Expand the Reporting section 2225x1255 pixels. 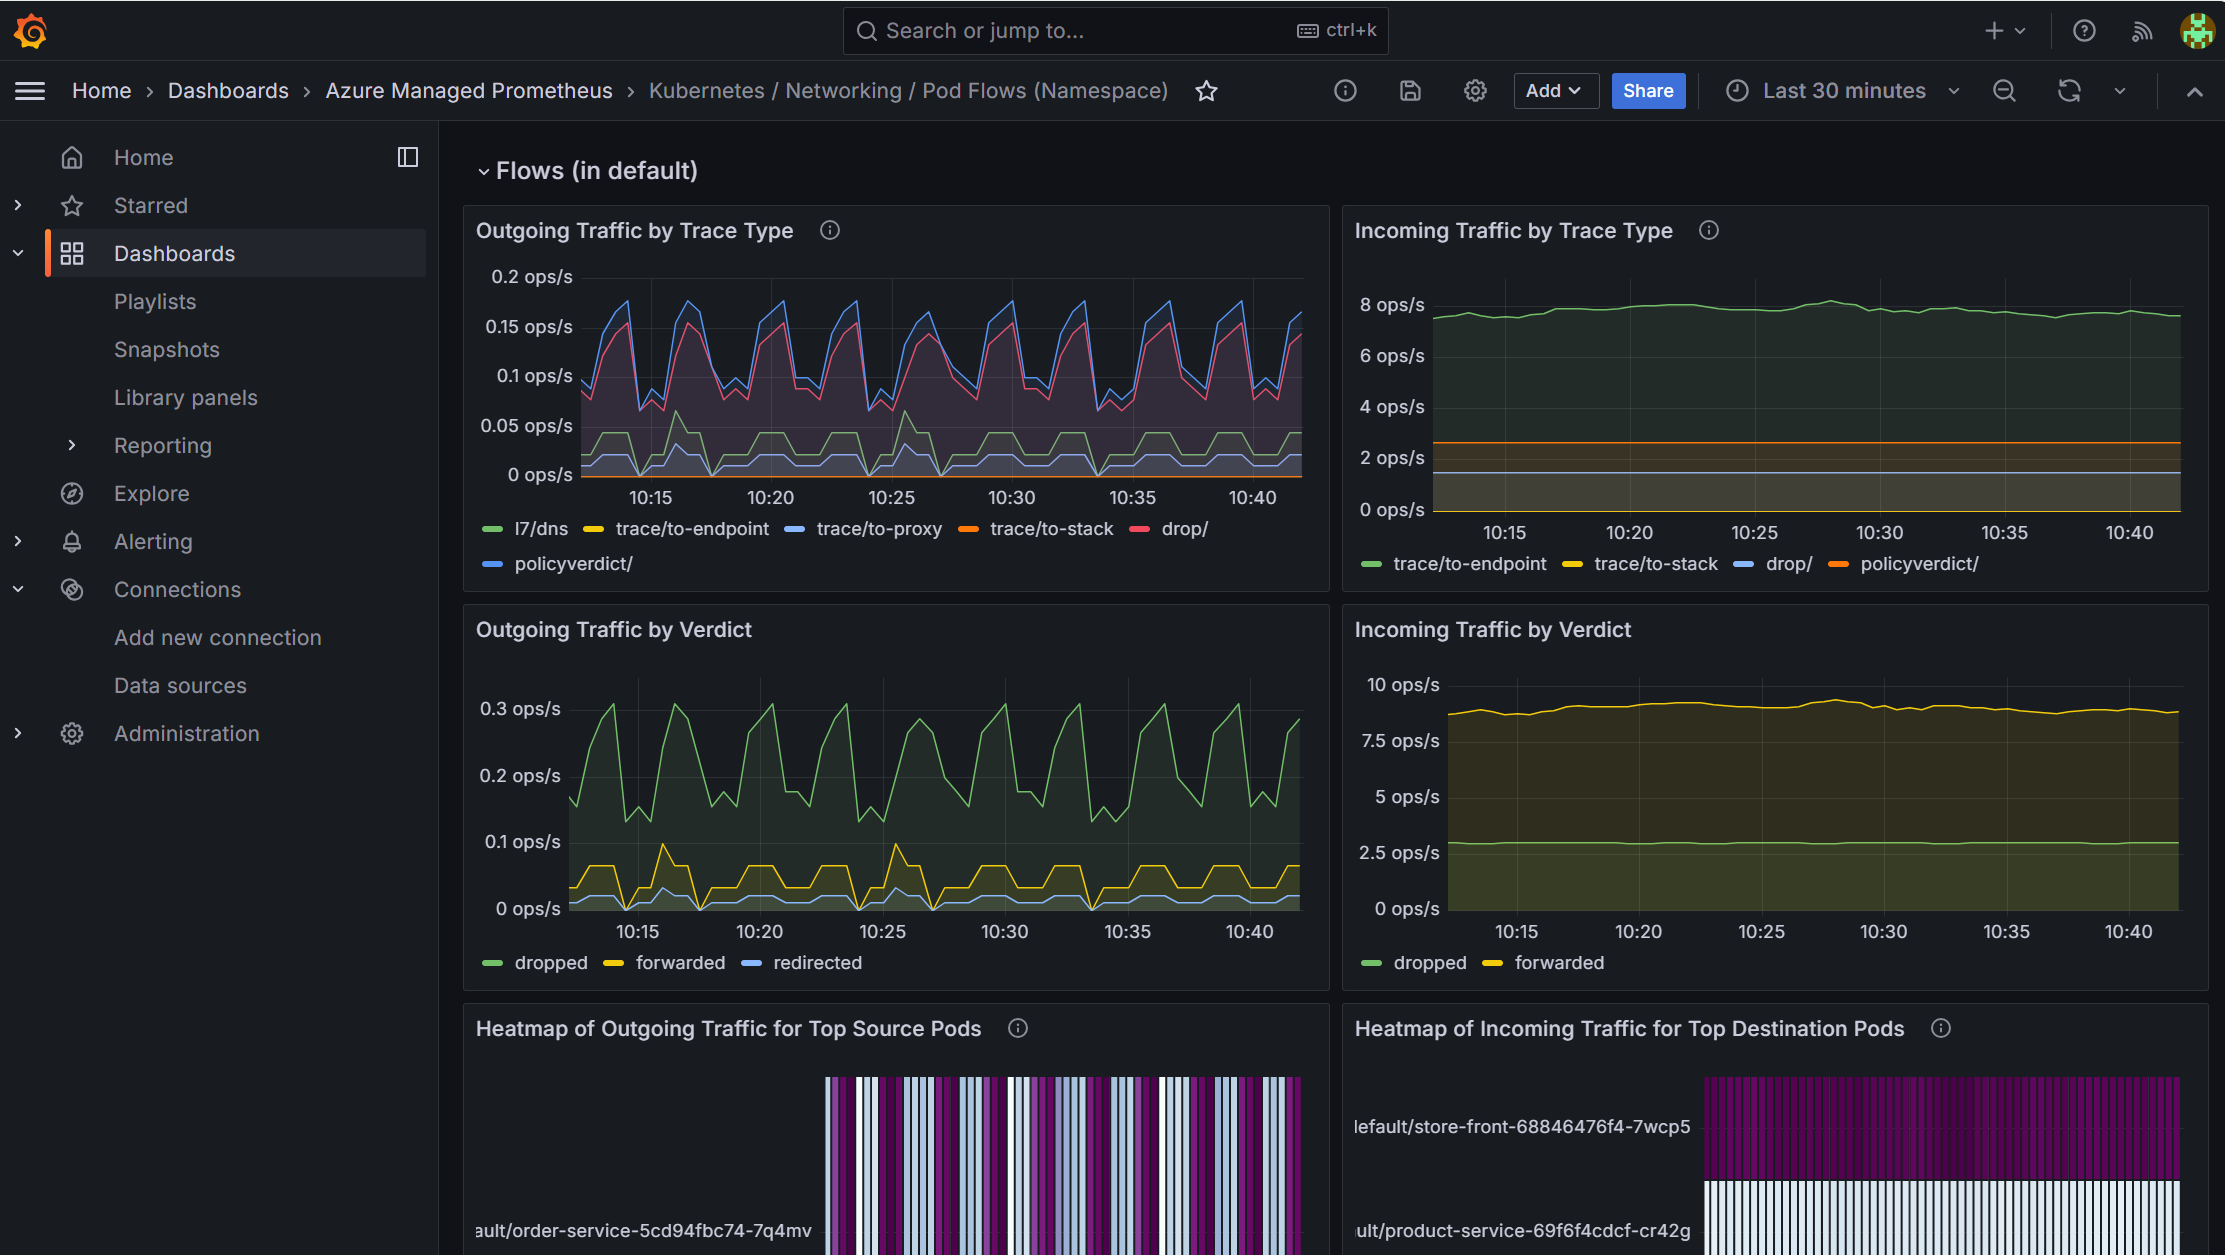coord(72,445)
